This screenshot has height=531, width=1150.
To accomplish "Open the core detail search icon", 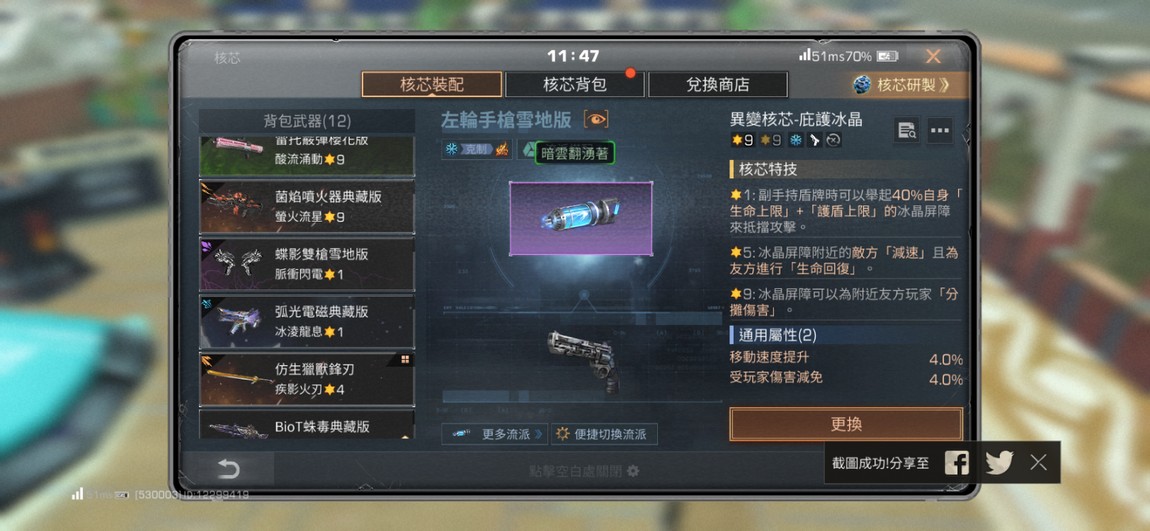I will pos(907,131).
